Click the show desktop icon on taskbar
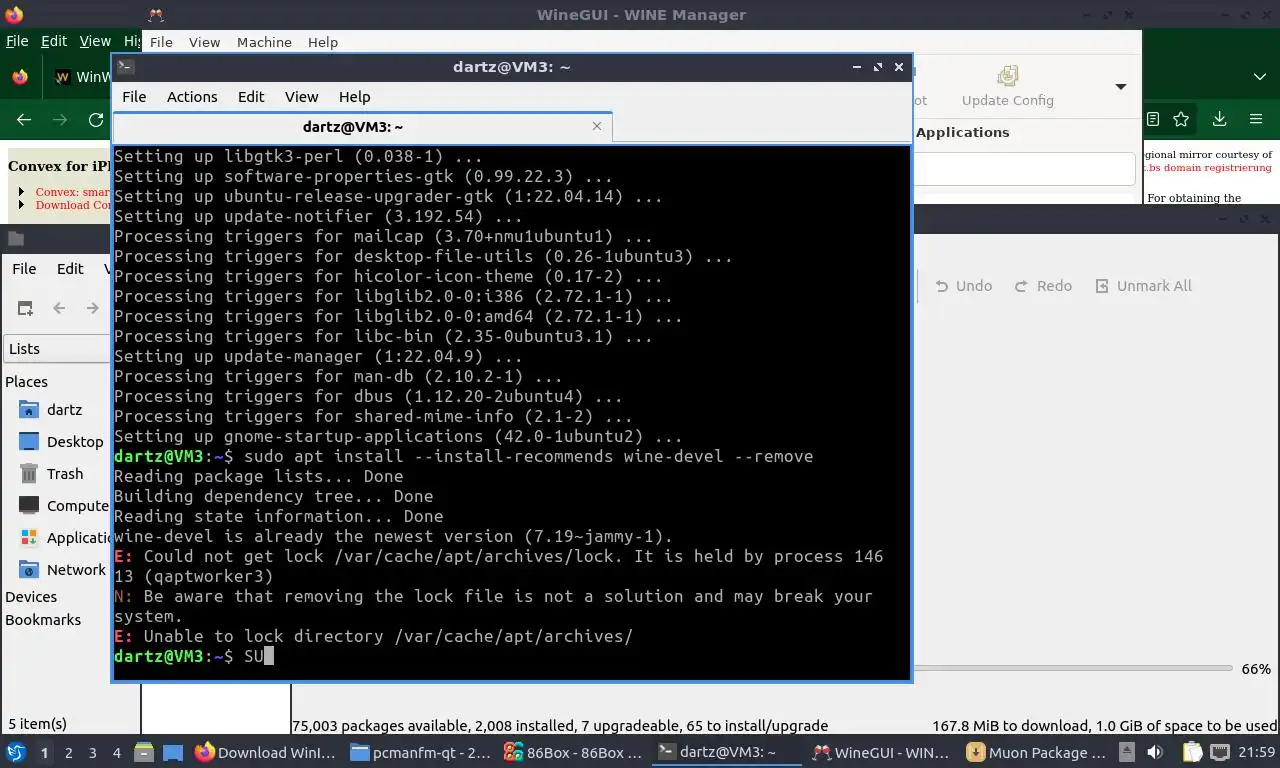Viewport: 1280px width, 768px height. point(173,753)
